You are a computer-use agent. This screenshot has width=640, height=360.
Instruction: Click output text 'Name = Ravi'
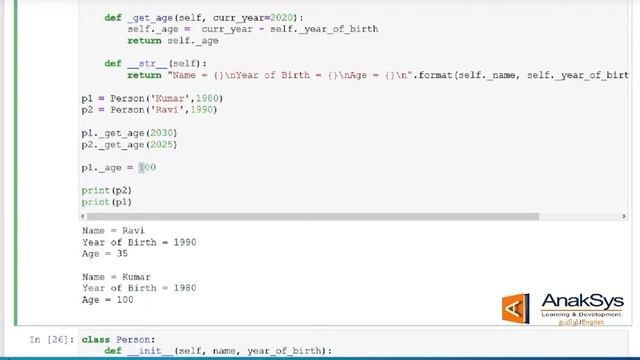click(113, 231)
